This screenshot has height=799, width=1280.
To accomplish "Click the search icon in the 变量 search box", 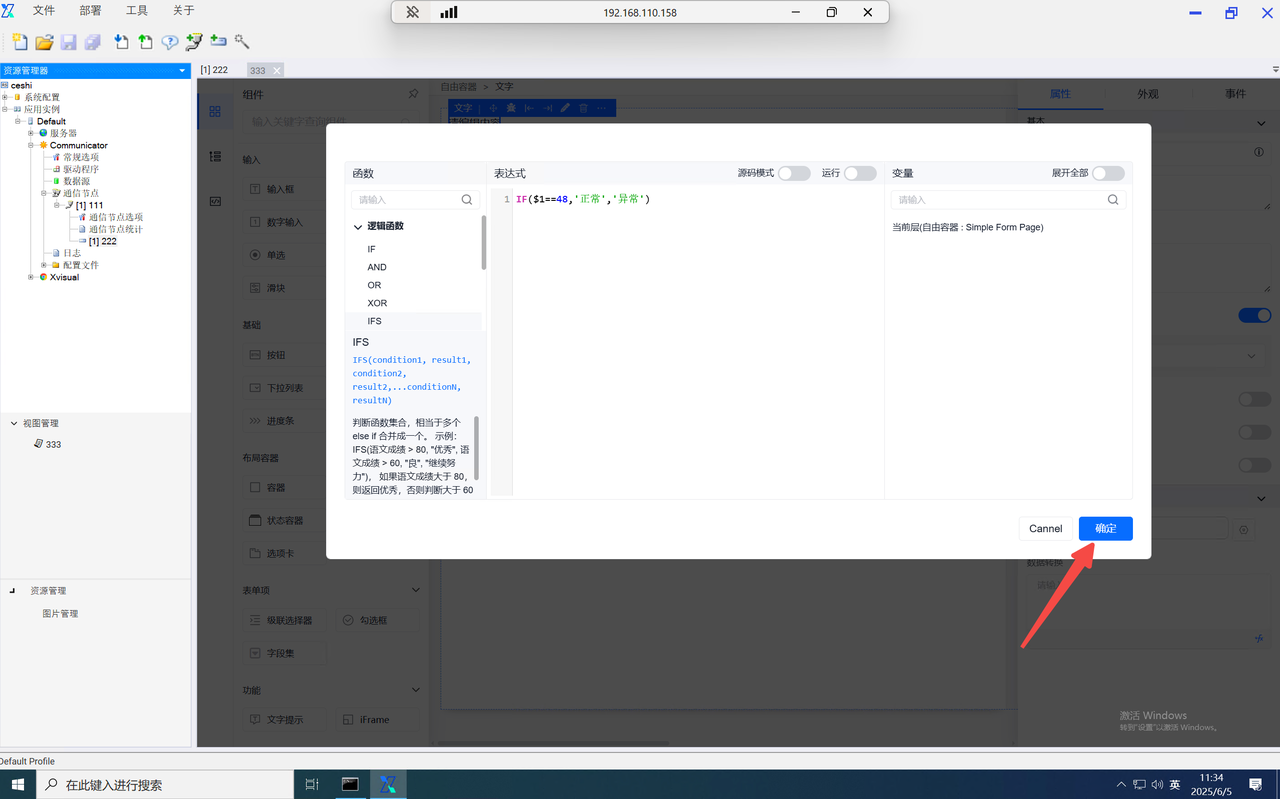I will click(1113, 200).
